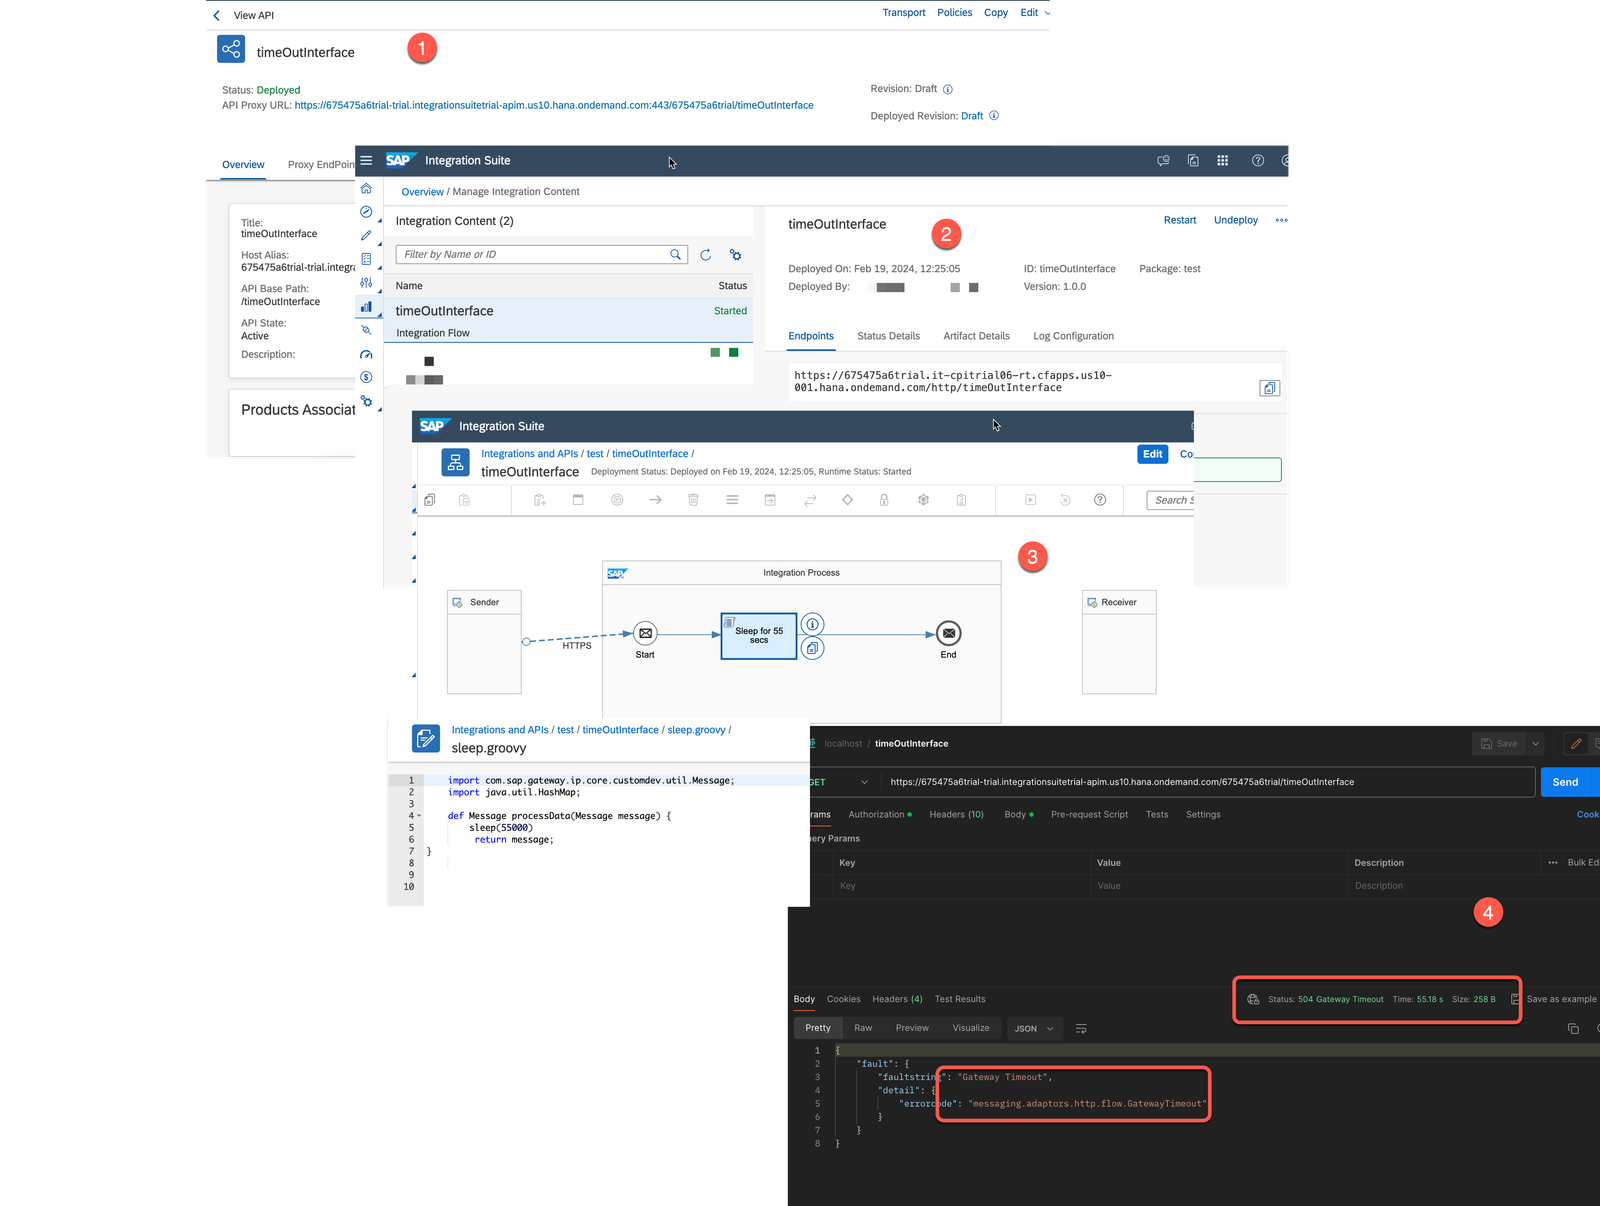Click the Undeploy link for timeOutInterface
1600x1206 pixels.
tap(1235, 220)
